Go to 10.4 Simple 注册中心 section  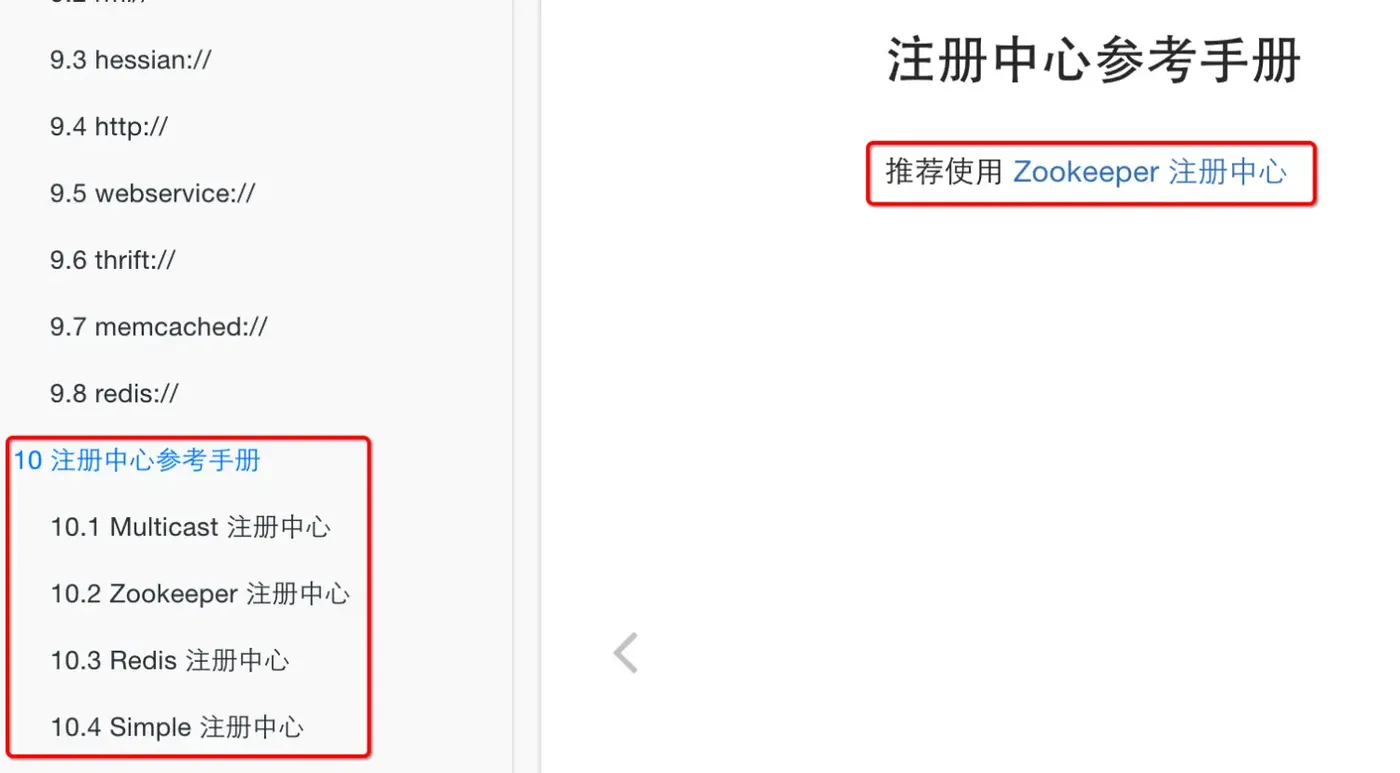coord(177,727)
